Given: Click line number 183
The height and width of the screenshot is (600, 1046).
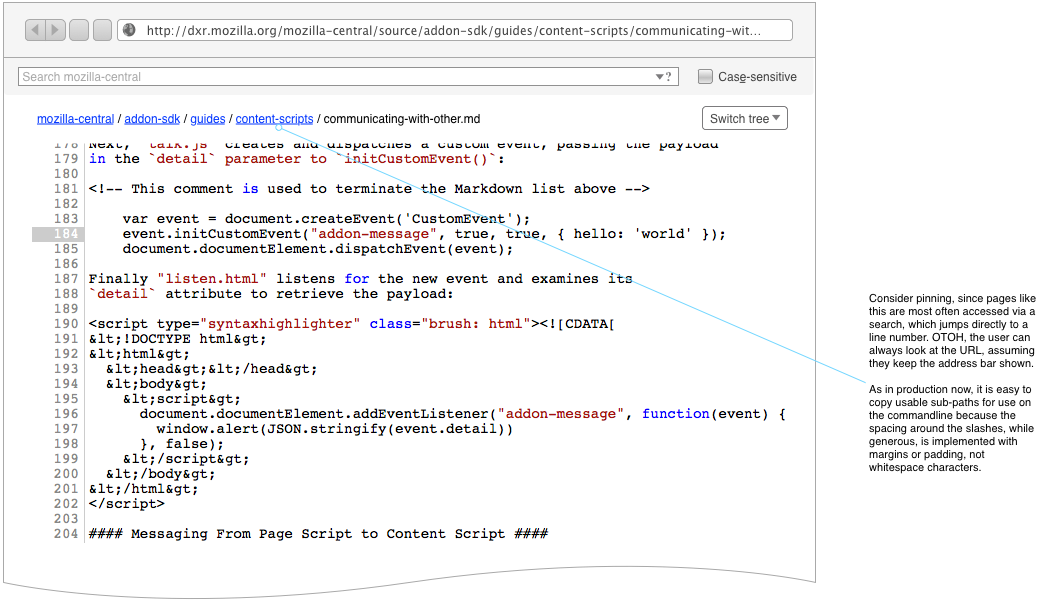Looking at the screenshot, I should [x=66, y=219].
